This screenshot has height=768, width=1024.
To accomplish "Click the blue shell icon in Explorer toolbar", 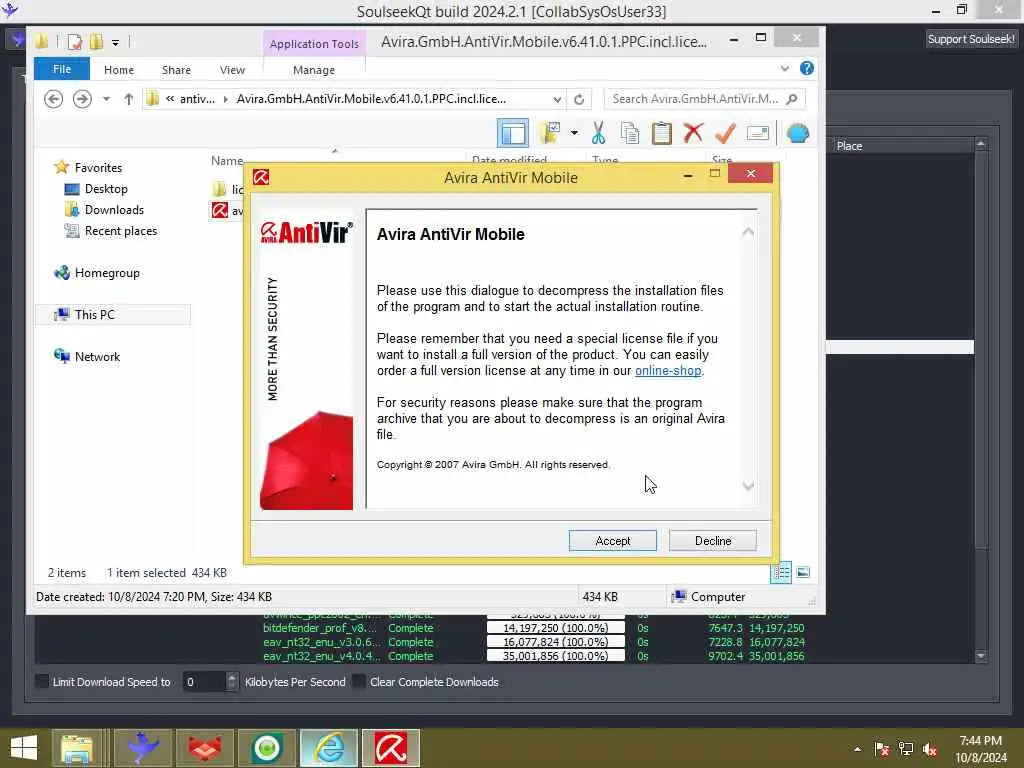I will coord(797,133).
